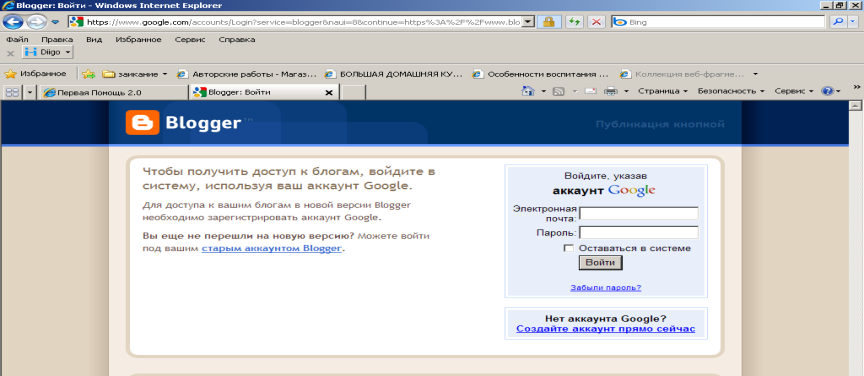Open the Справка menu
864x376 pixels.
pos(237,40)
